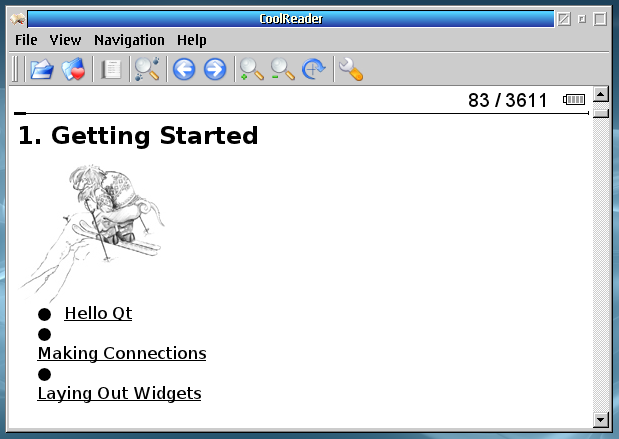
Task: Go forward with the right arrow
Action: [214, 69]
